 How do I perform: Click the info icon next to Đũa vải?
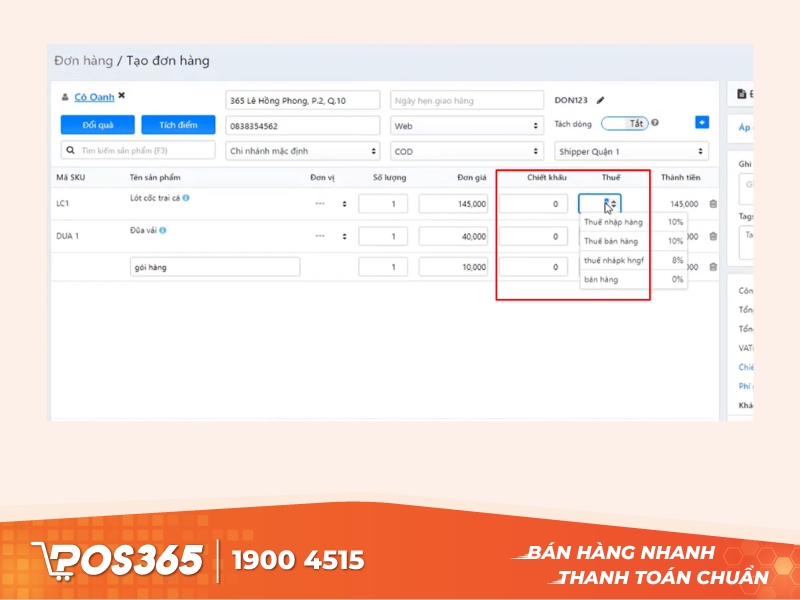(x=163, y=230)
